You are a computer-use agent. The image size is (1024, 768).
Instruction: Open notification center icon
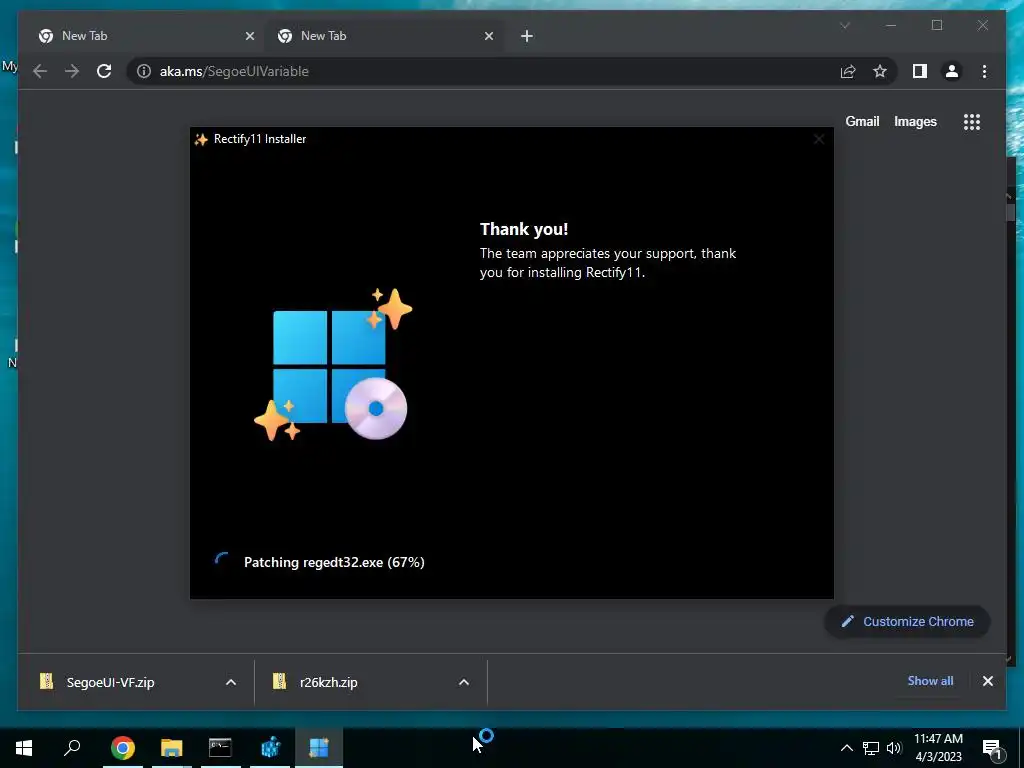(x=992, y=748)
